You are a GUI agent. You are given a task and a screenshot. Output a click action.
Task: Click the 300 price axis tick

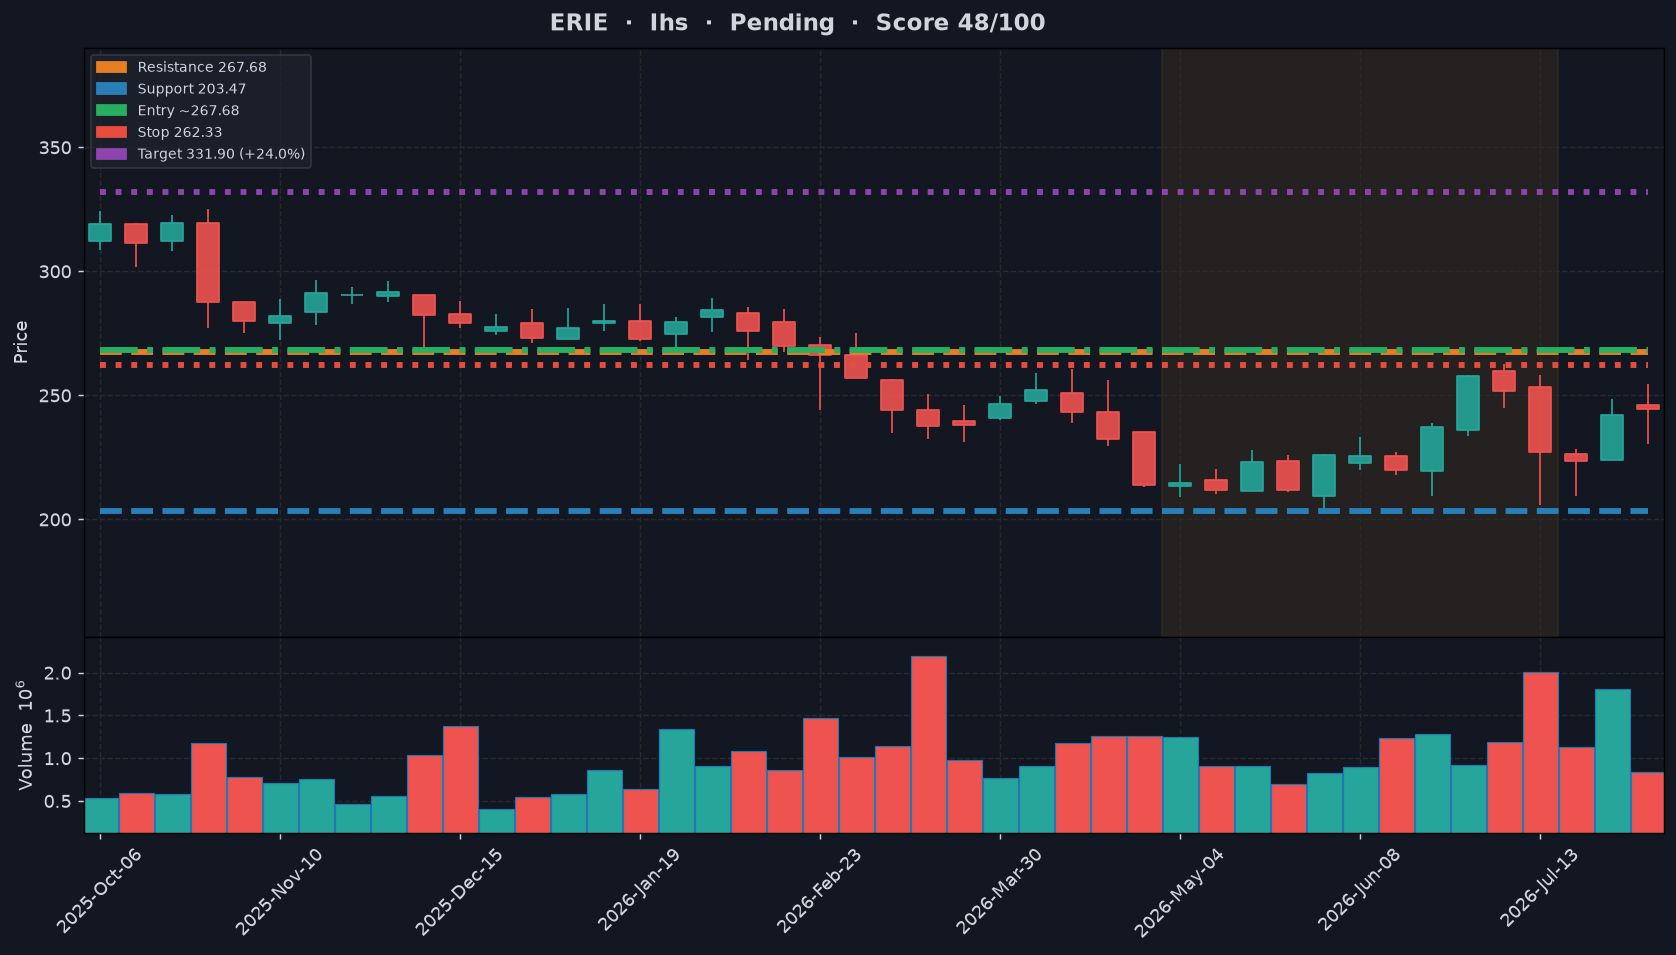point(55,272)
